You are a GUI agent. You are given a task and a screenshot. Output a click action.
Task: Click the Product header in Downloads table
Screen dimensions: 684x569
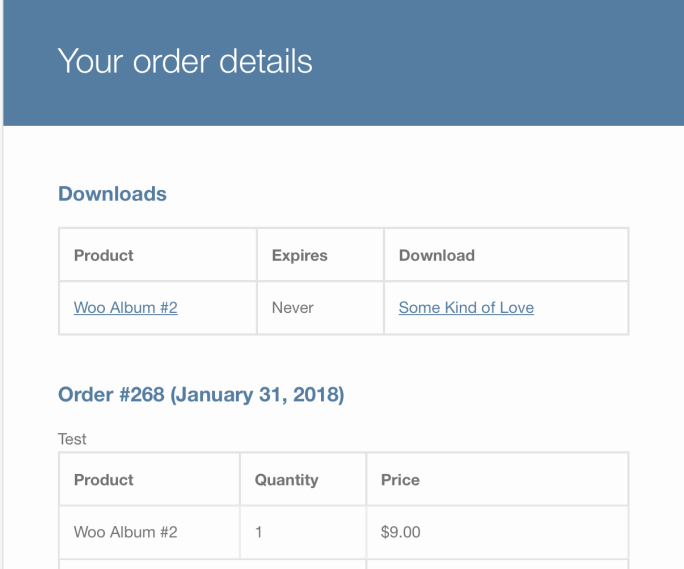pyautogui.click(x=104, y=255)
